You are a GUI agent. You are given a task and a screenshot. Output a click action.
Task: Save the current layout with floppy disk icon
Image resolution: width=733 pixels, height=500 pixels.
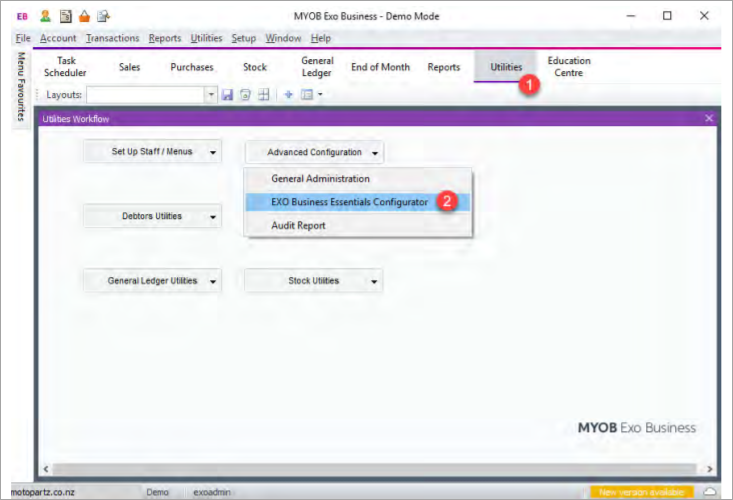(227, 95)
